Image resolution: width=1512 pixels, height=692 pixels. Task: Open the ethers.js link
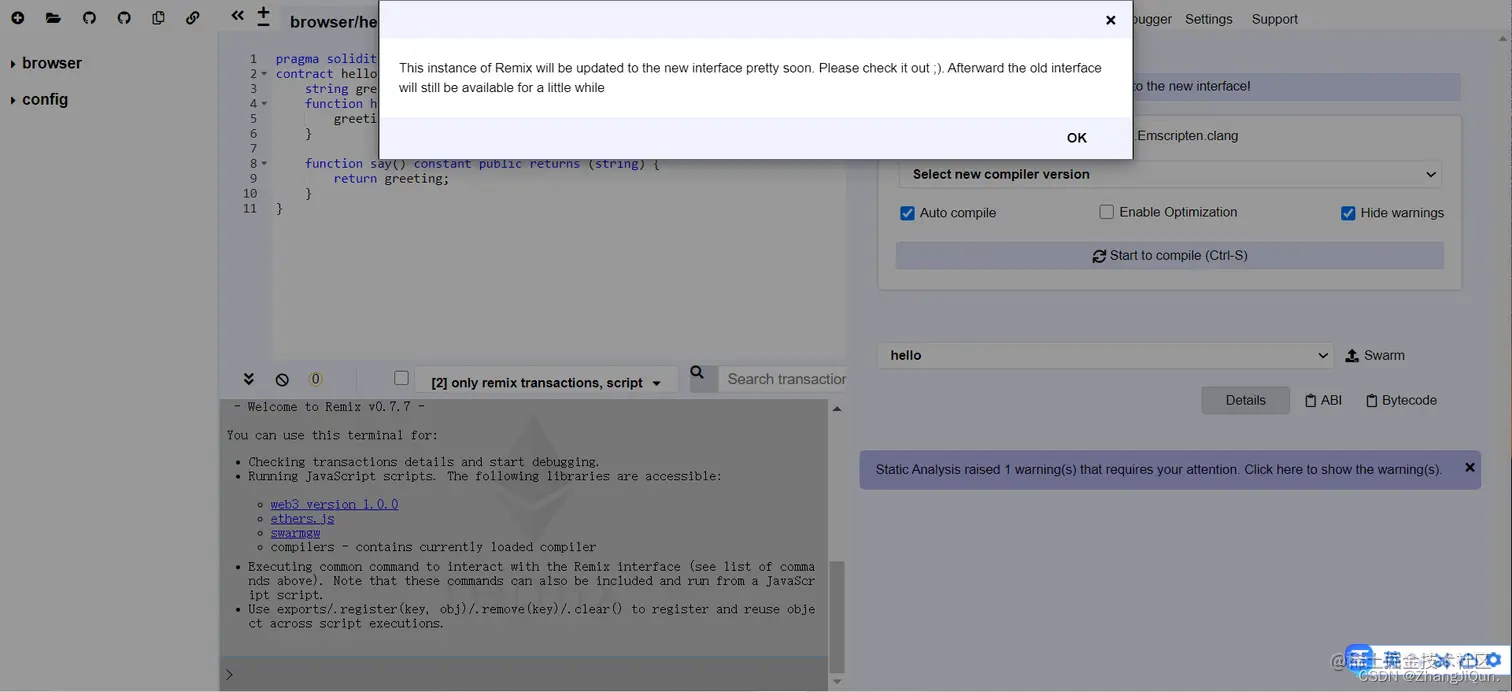point(302,519)
